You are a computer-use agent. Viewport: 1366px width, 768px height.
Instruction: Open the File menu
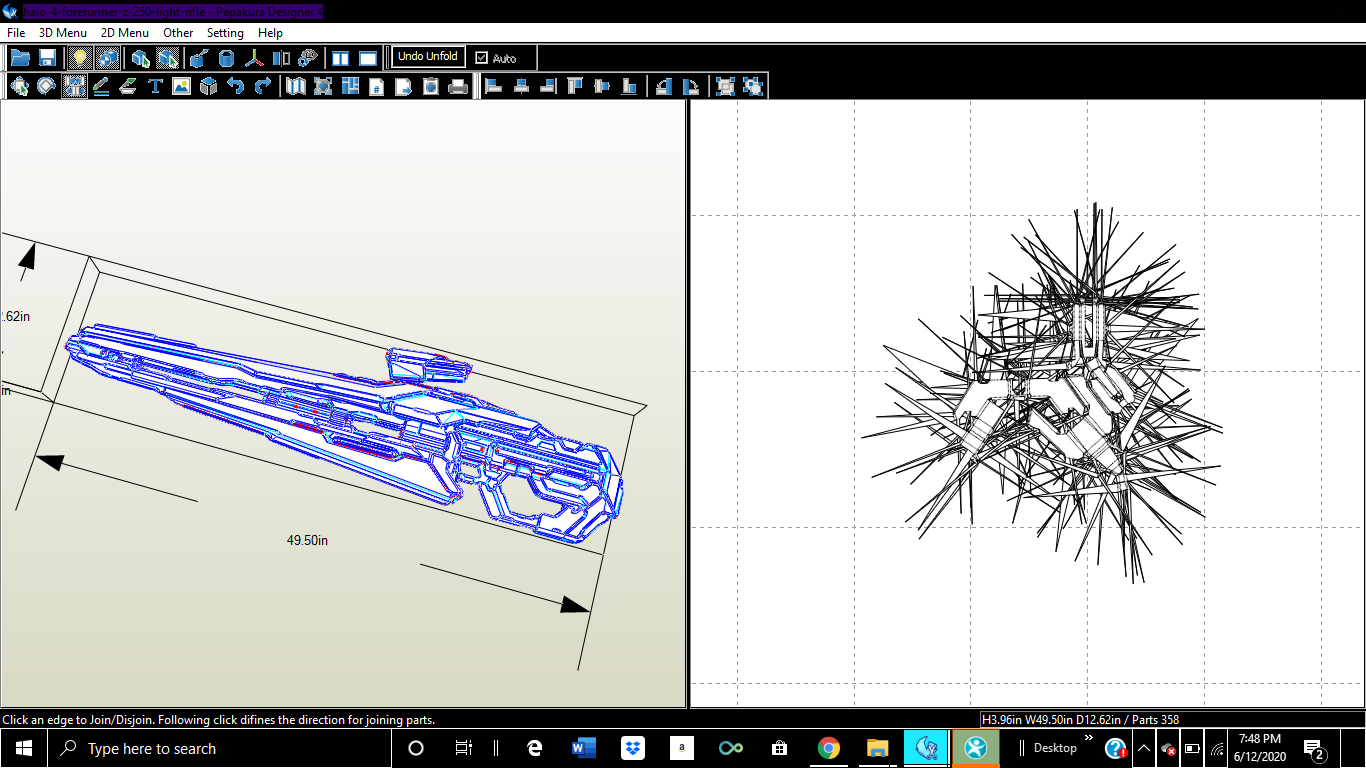[x=16, y=33]
